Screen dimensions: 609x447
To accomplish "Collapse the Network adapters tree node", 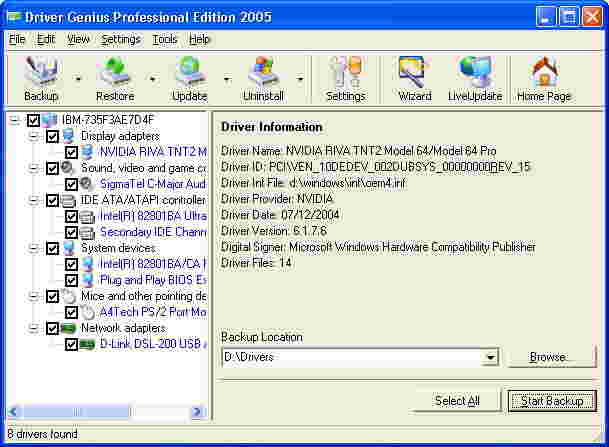I will pyautogui.click(x=34, y=329).
